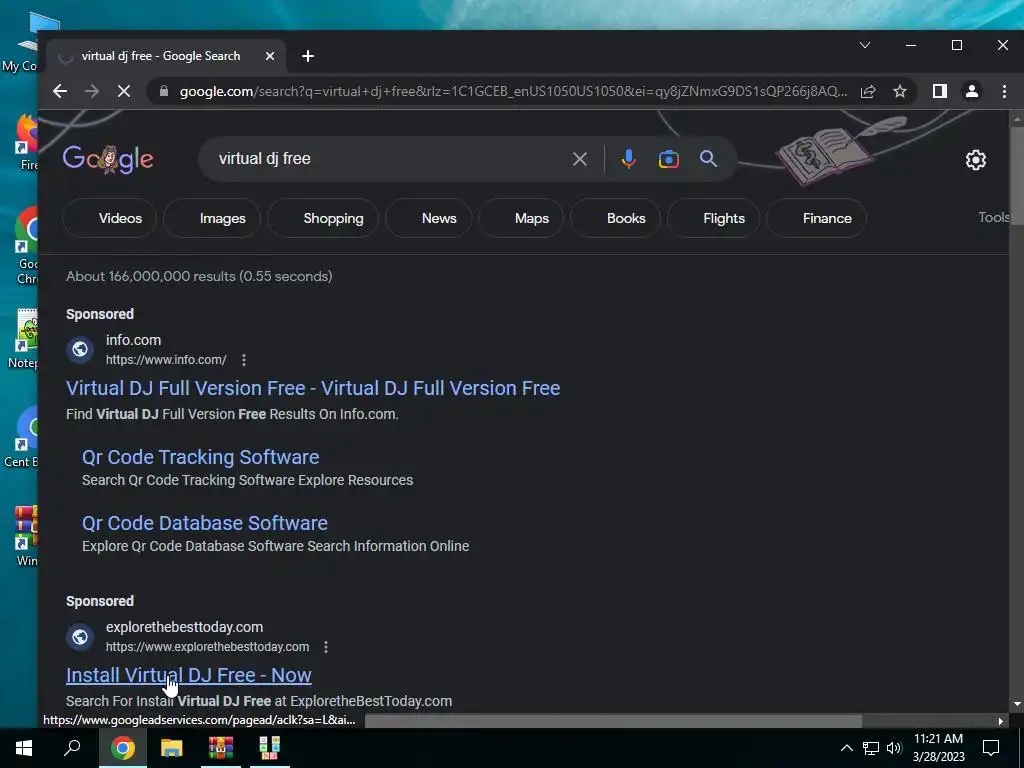Image resolution: width=1024 pixels, height=768 pixels.
Task: Click the scroll right arrow
Action: [1000, 721]
